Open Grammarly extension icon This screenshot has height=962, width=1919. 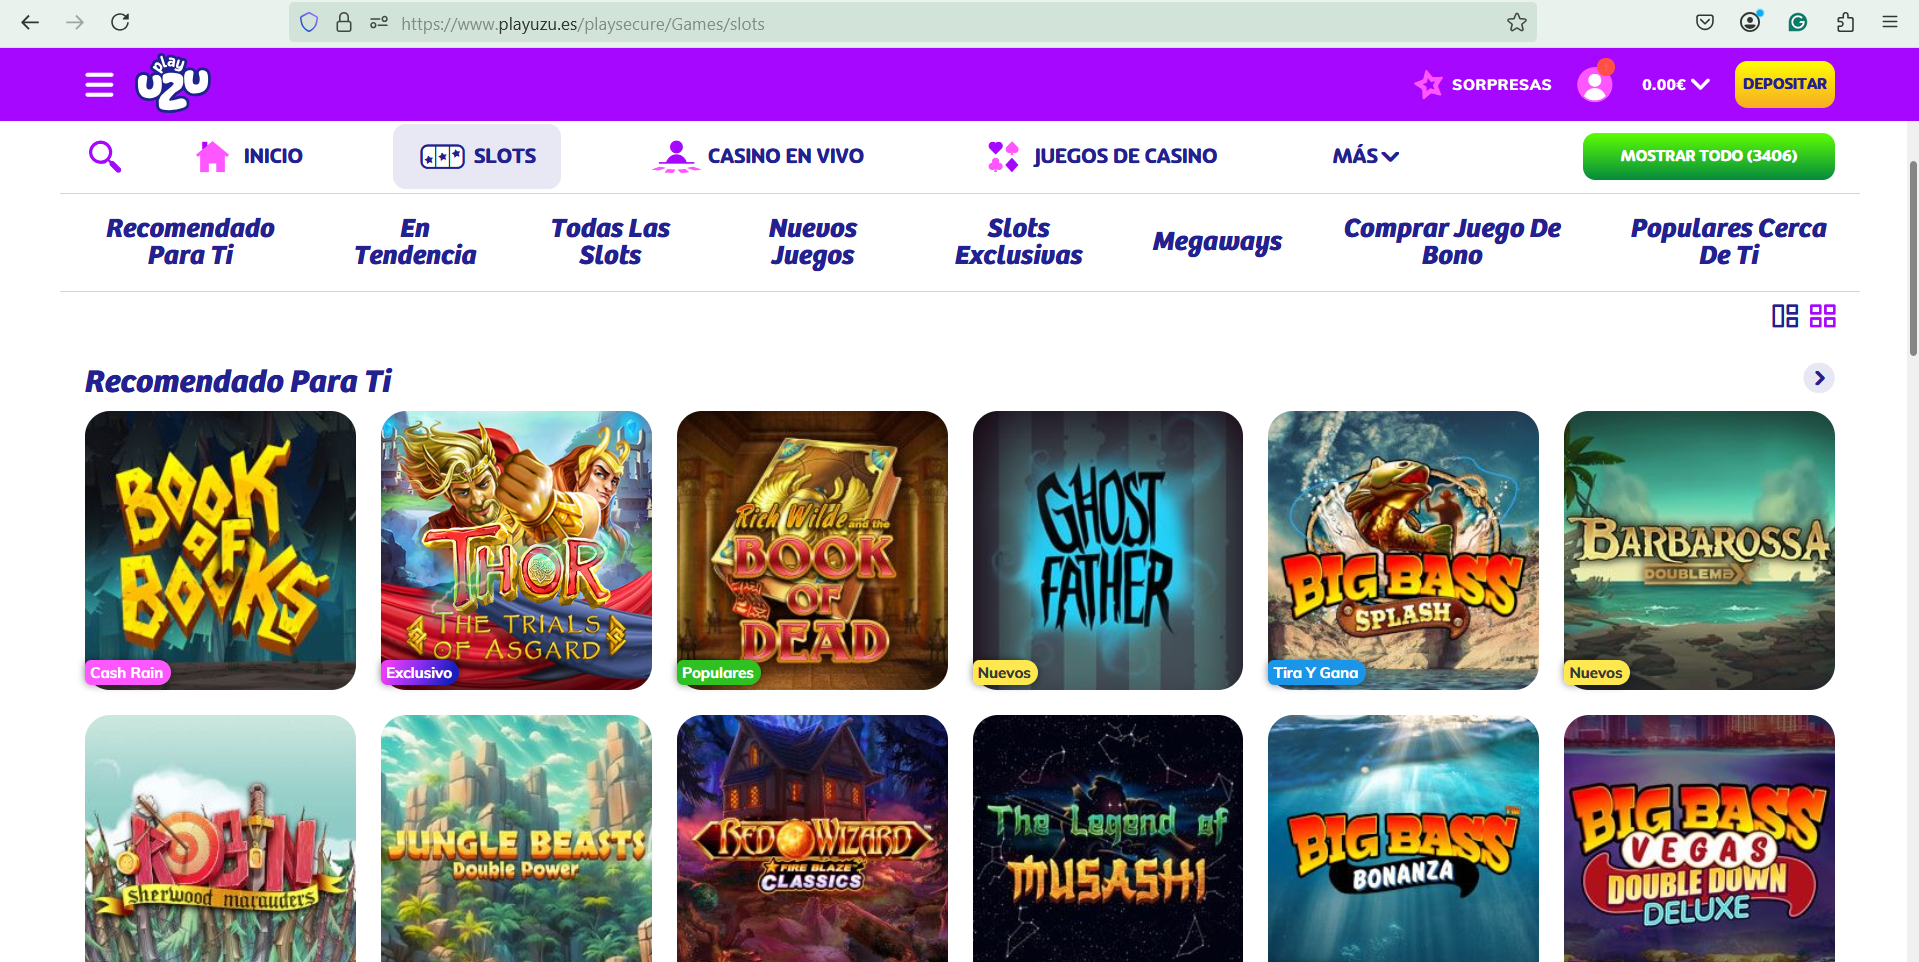tap(1797, 22)
